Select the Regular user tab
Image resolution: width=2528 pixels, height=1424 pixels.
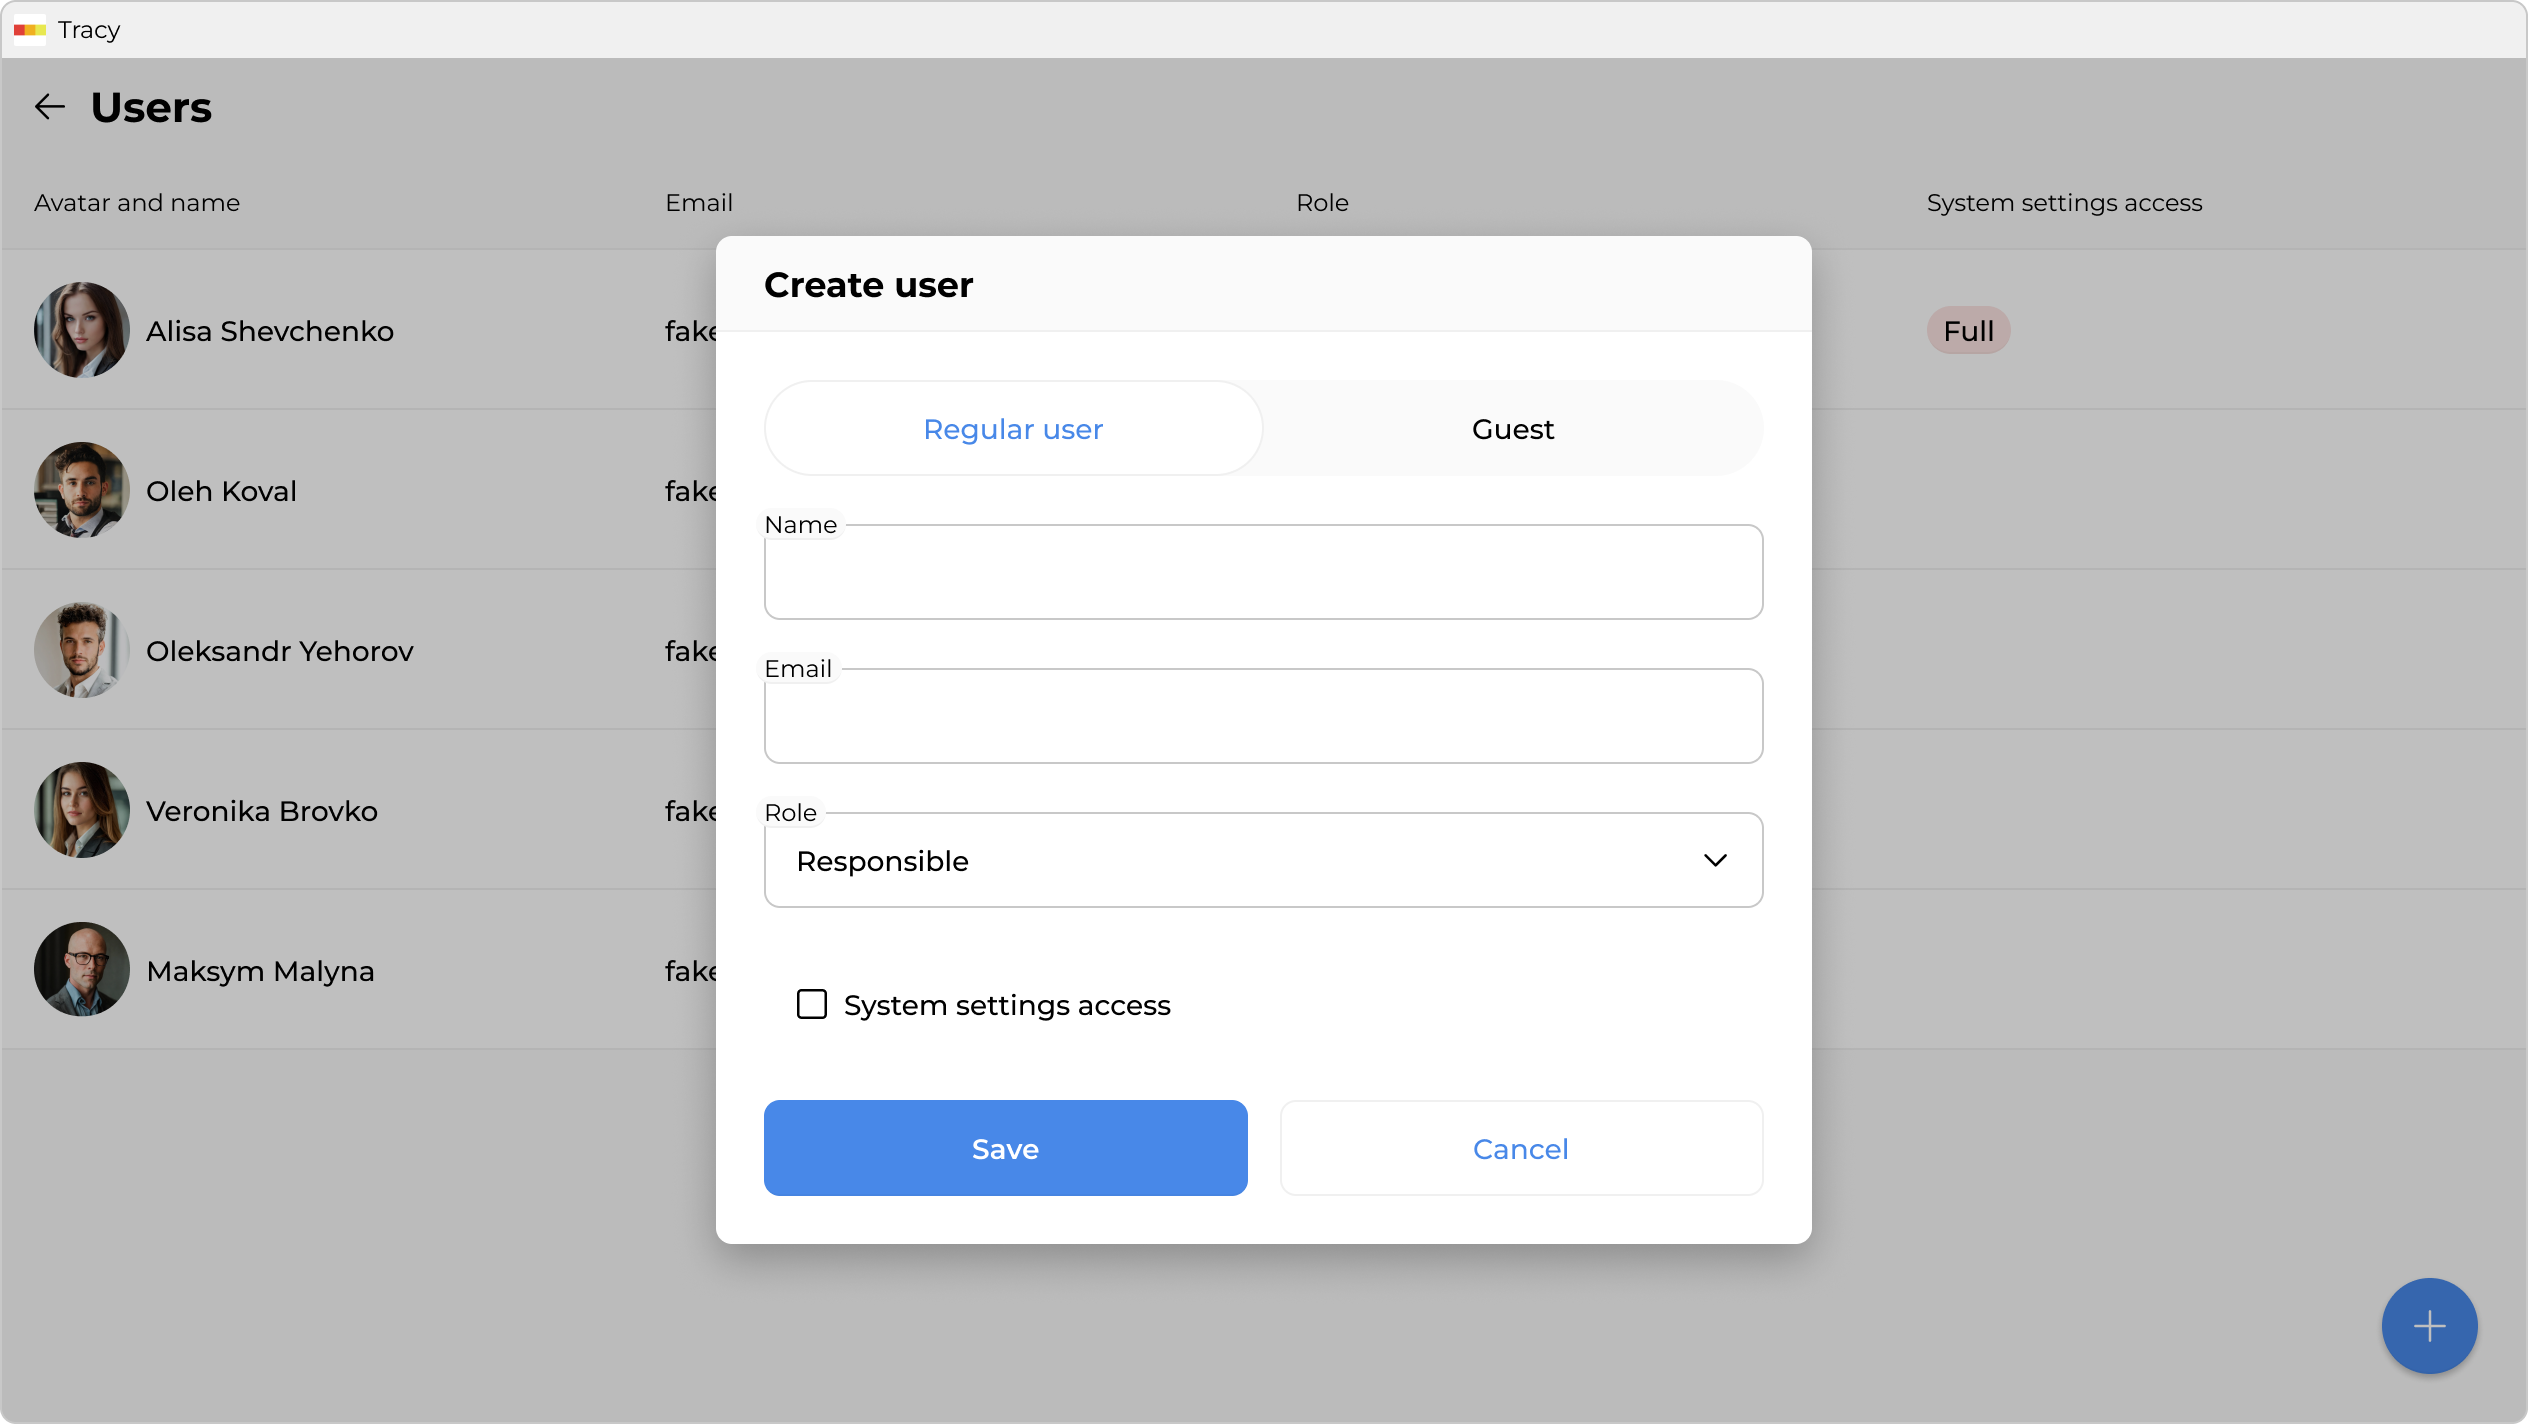[x=1012, y=429]
